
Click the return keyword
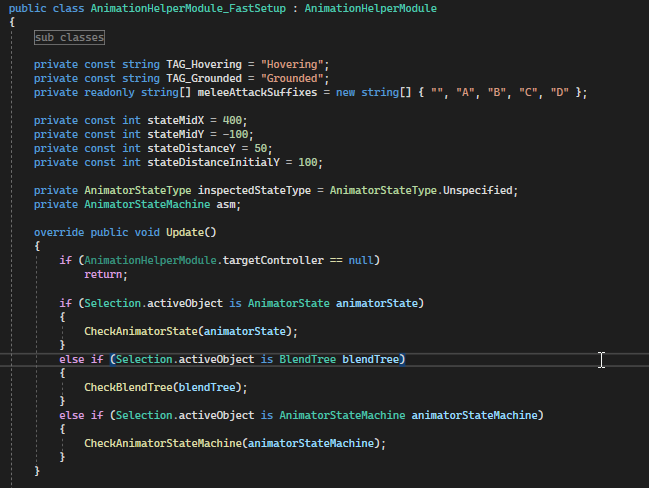click(x=106, y=274)
